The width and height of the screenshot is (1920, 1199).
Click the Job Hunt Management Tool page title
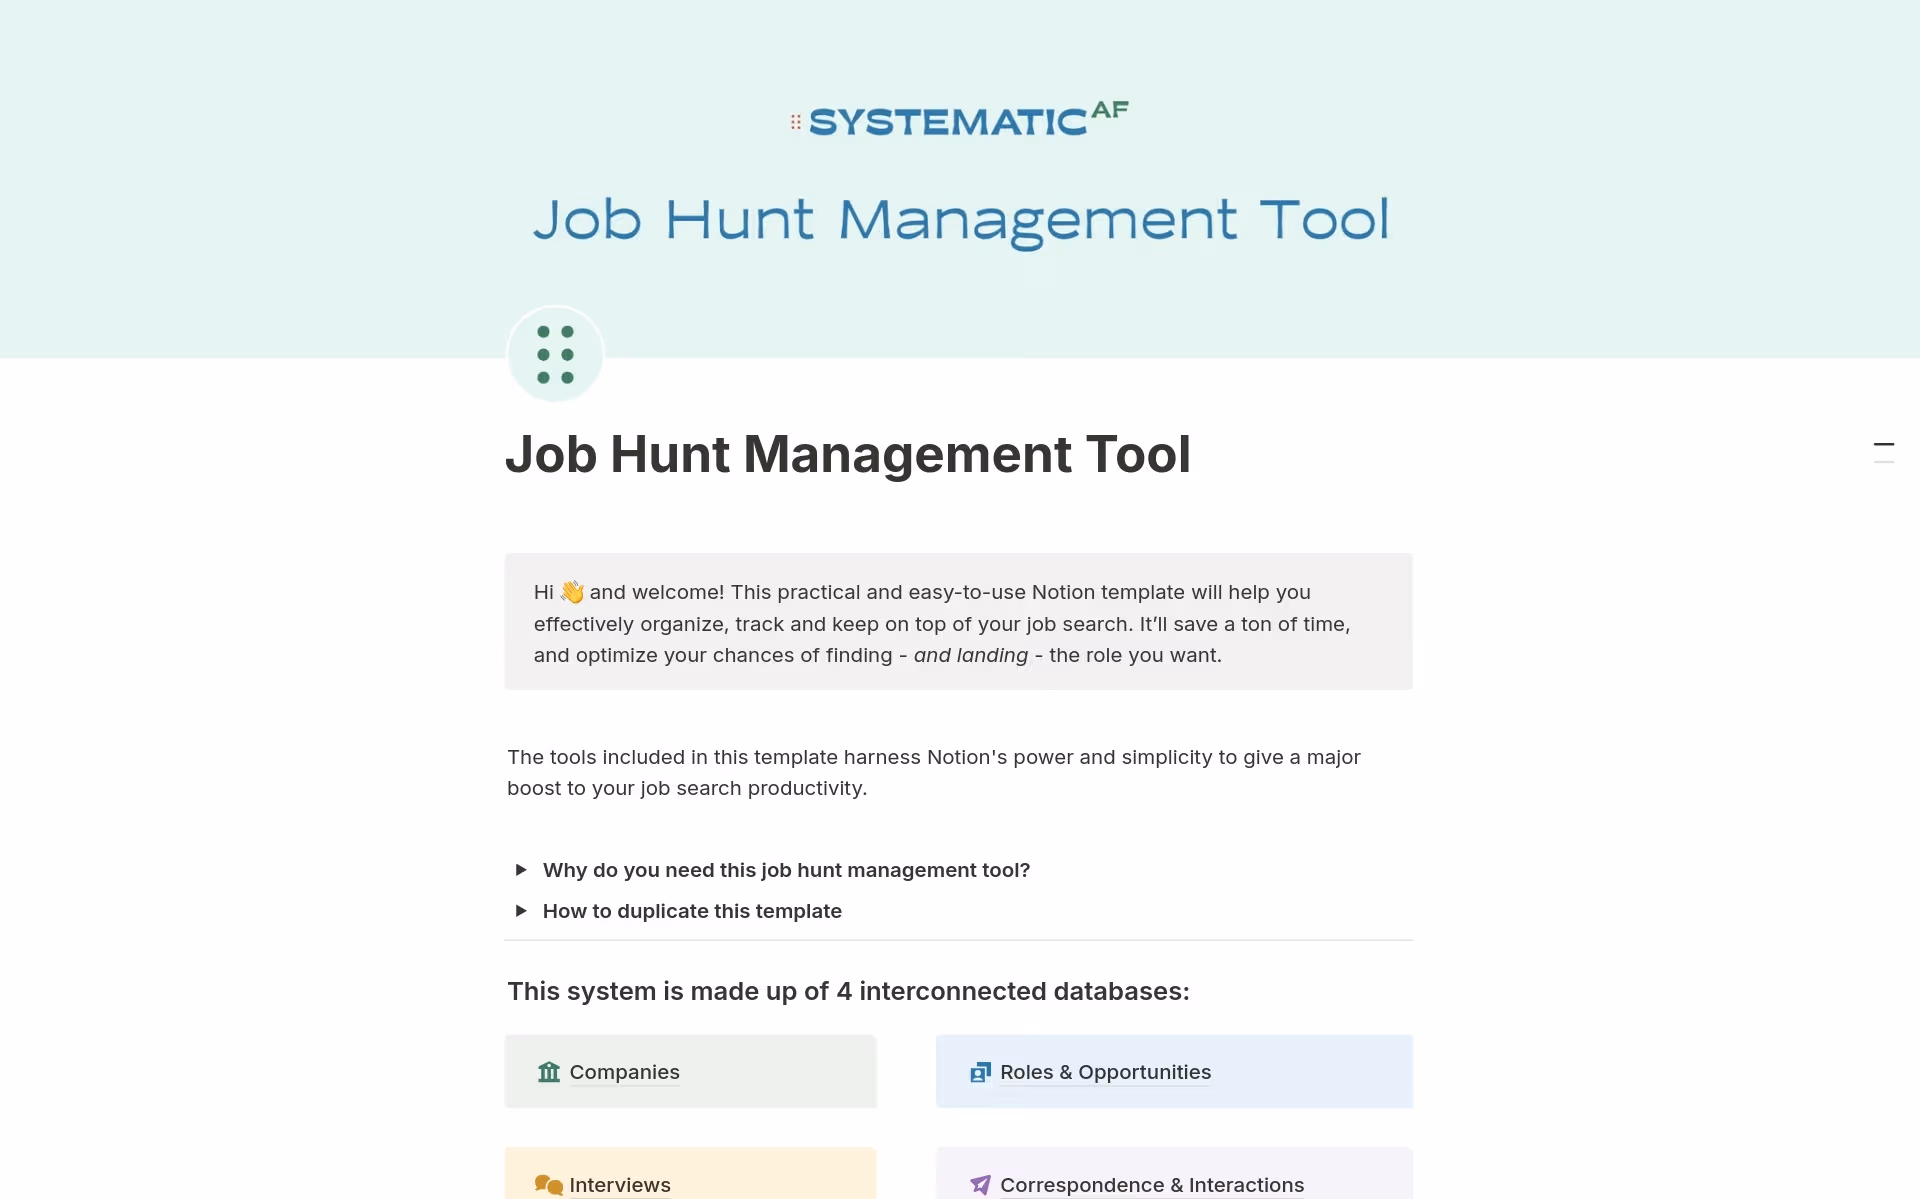(x=847, y=454)
